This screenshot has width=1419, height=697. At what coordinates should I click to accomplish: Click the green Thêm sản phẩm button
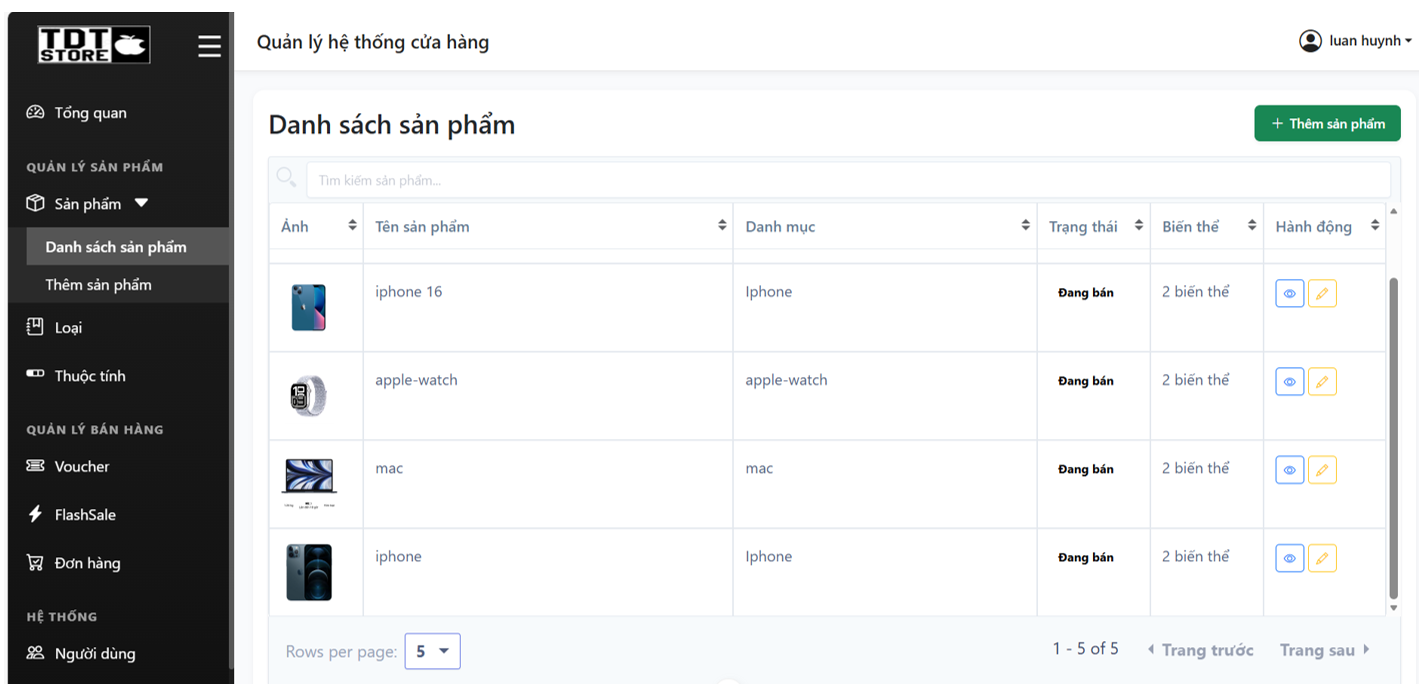click(1328, 123)
